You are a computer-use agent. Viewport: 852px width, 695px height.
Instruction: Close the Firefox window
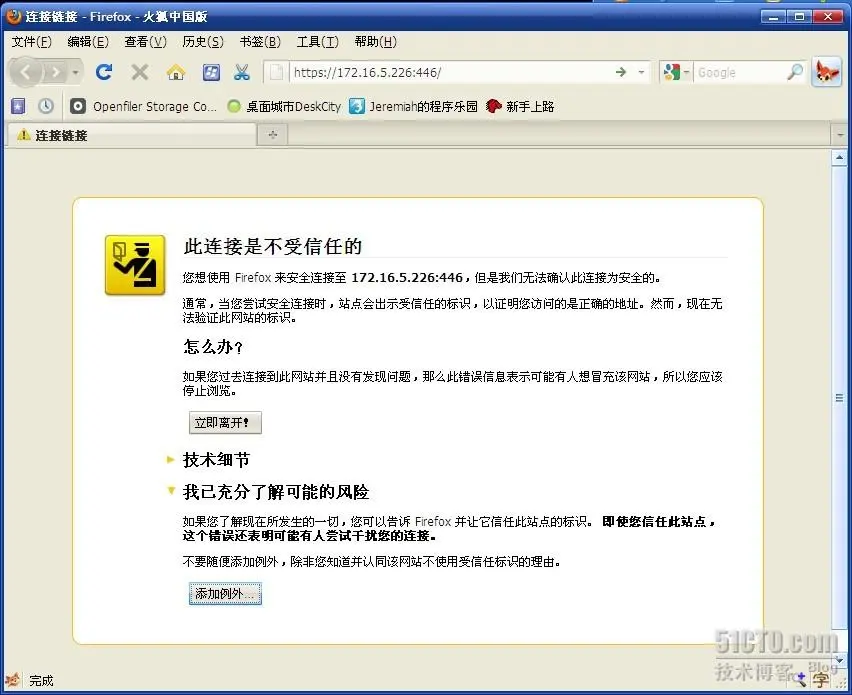click(828, 16)
